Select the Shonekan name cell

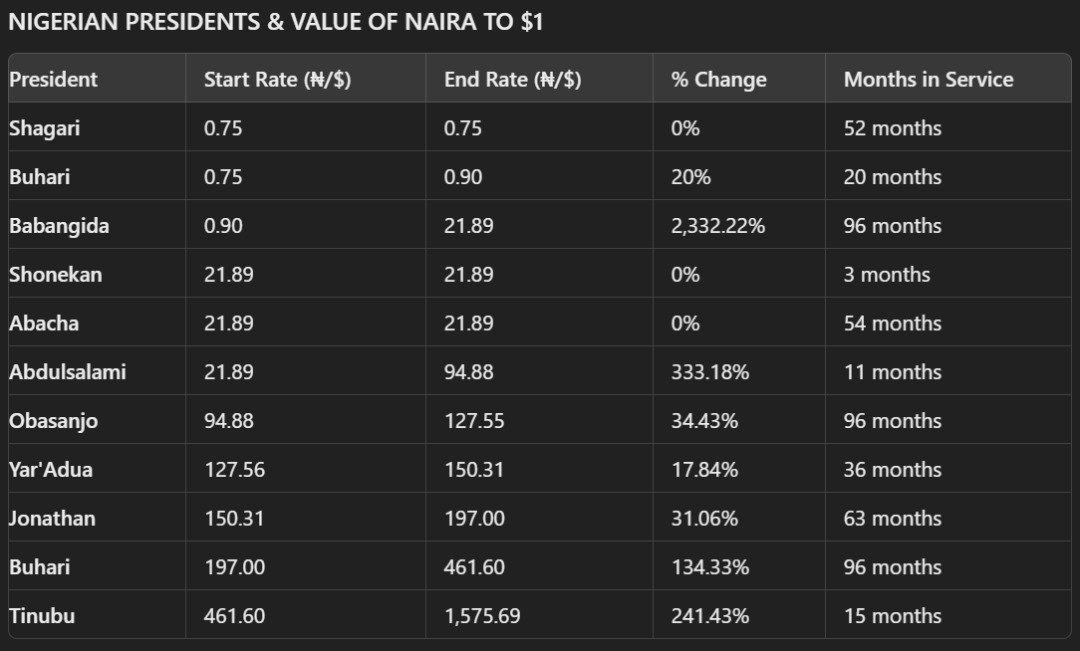55,275
